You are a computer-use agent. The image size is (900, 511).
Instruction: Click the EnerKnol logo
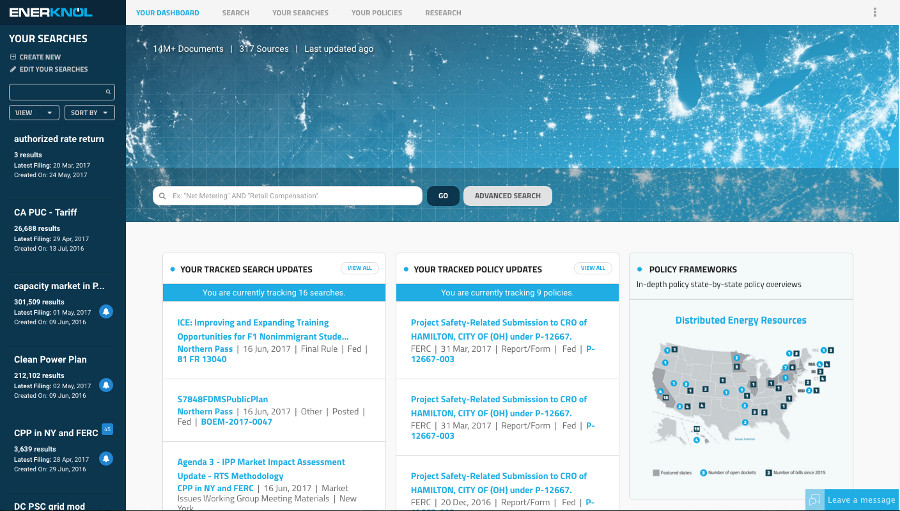tap(51, 12)
